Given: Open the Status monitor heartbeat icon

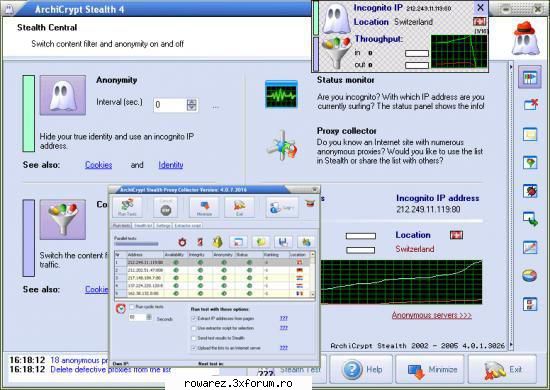Looking at the screenshot, I should 281,94.
